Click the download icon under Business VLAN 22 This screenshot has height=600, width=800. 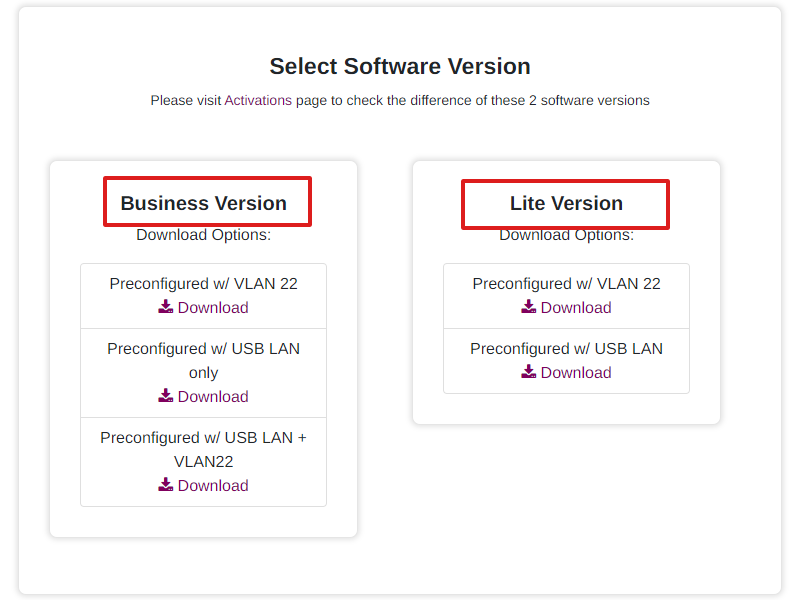click(x=166, y=307)
